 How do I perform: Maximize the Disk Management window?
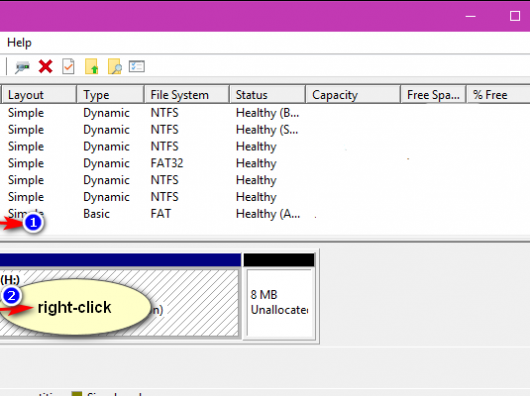[x=514, y=16]
